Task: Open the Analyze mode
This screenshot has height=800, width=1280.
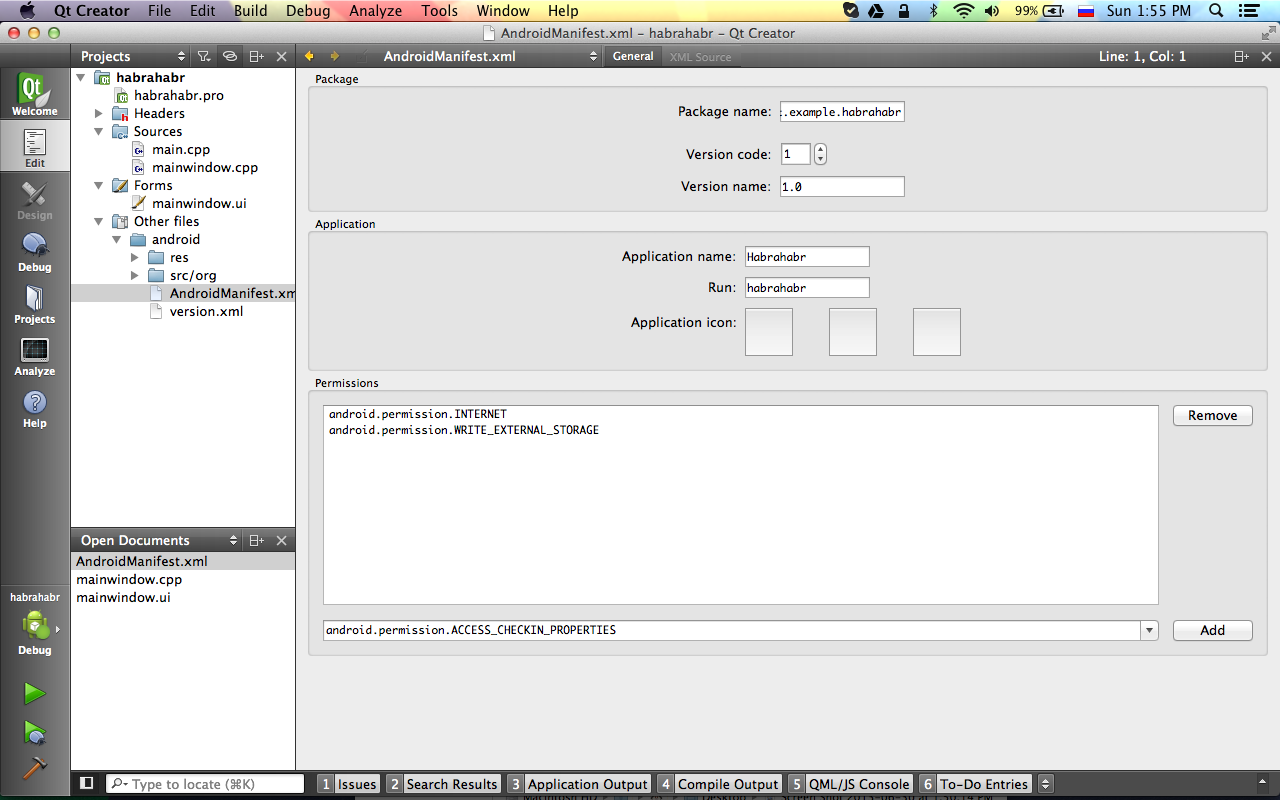Action: coord(35,355)
